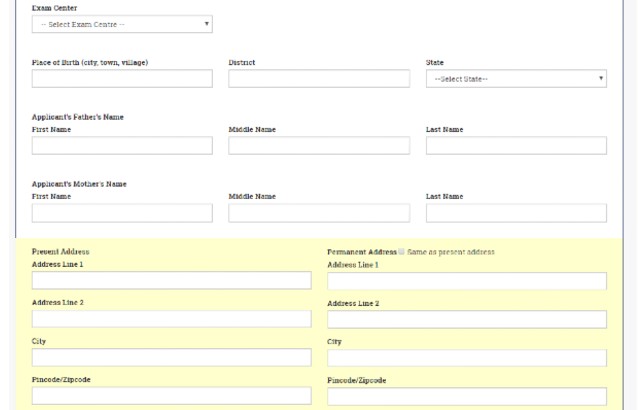Screen dimensions: 638x410
Task: Select Father's Middle Name field
Action: pyautogui.click(x=318, y=146)
